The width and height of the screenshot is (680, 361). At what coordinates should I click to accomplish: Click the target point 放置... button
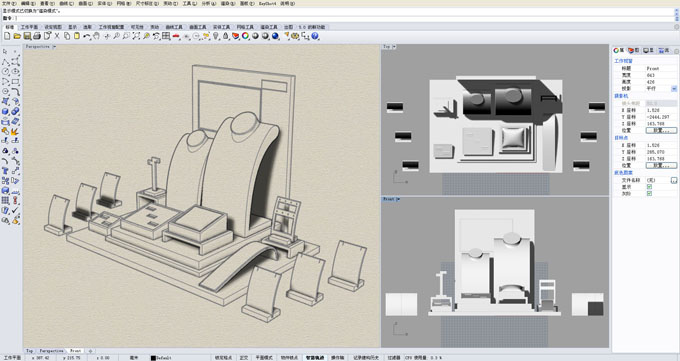tap(661, 165)
